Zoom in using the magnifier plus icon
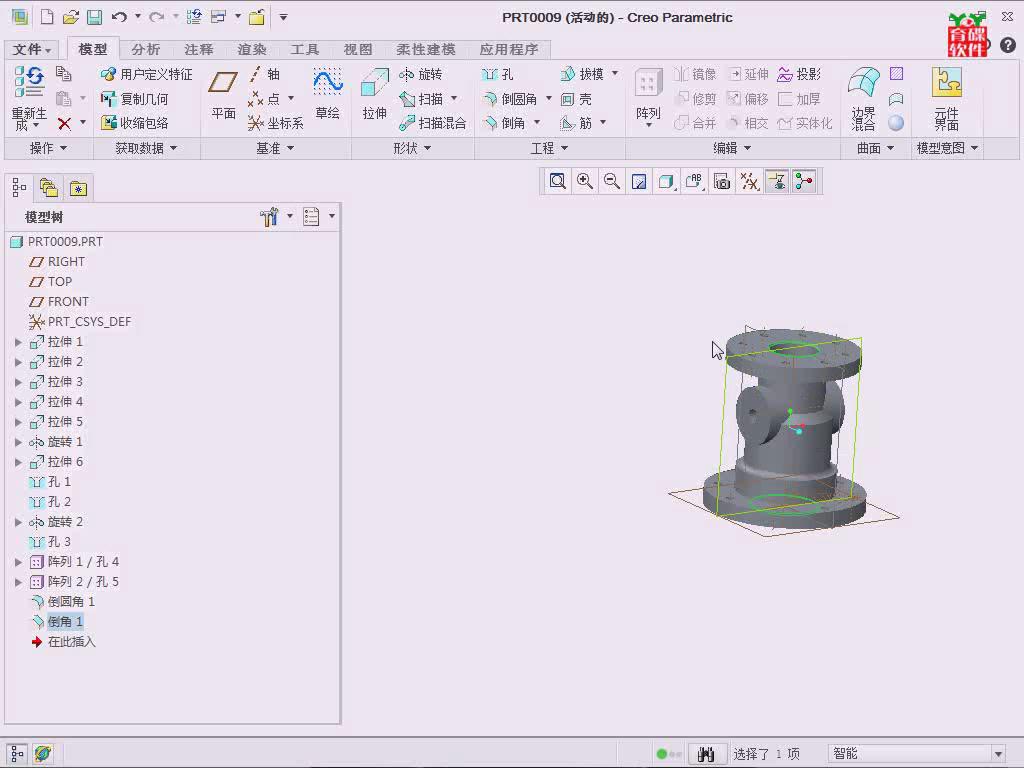Image resolution: width=1024 pixels, height=768 pixels. pos(584,181)
